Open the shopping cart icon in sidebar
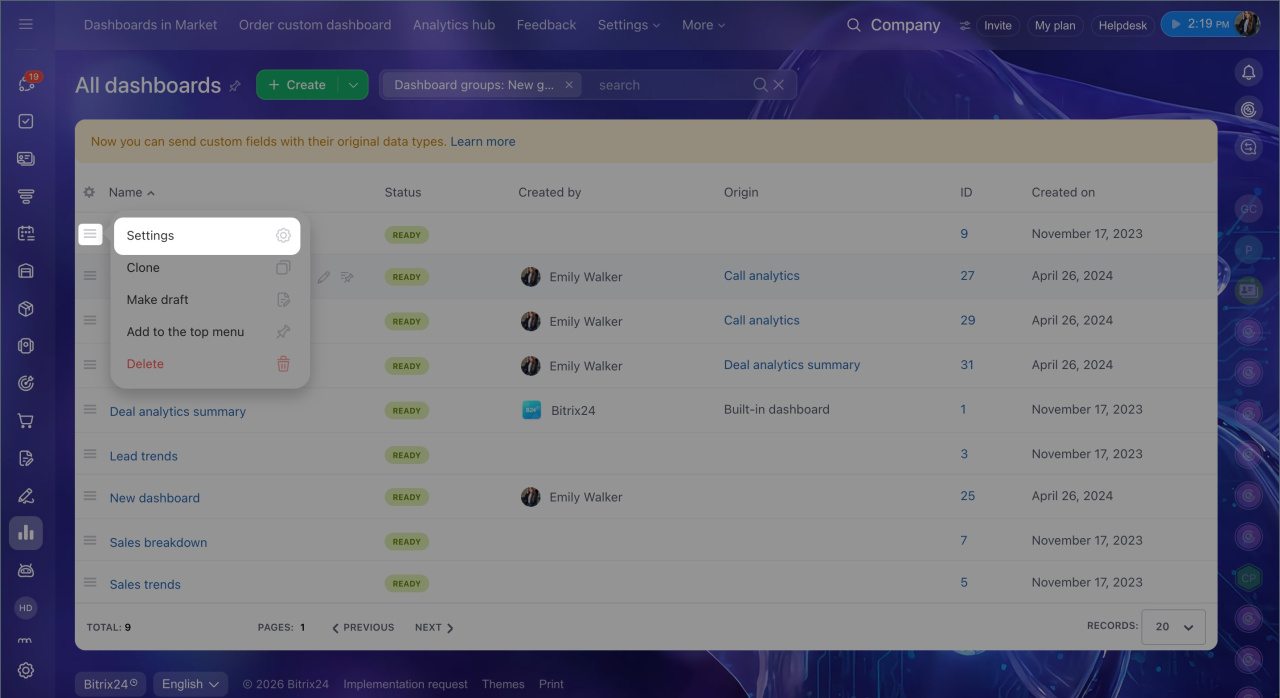The image size is (1280, 698). point(26,421)
